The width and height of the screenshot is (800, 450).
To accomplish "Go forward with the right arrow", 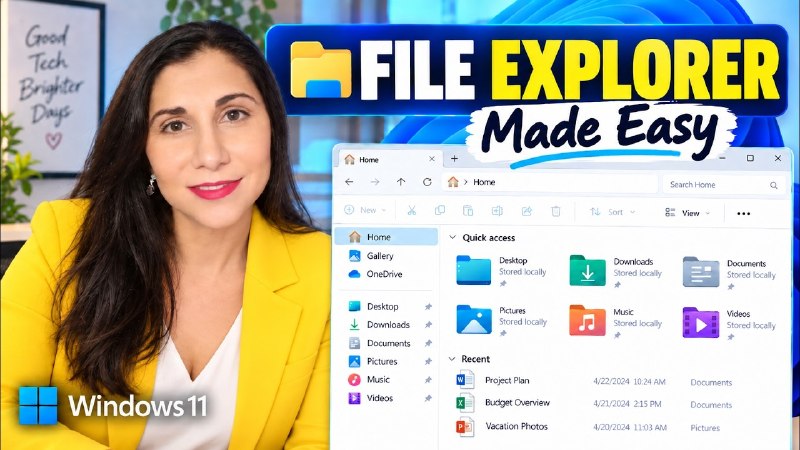I will (375, 182).
